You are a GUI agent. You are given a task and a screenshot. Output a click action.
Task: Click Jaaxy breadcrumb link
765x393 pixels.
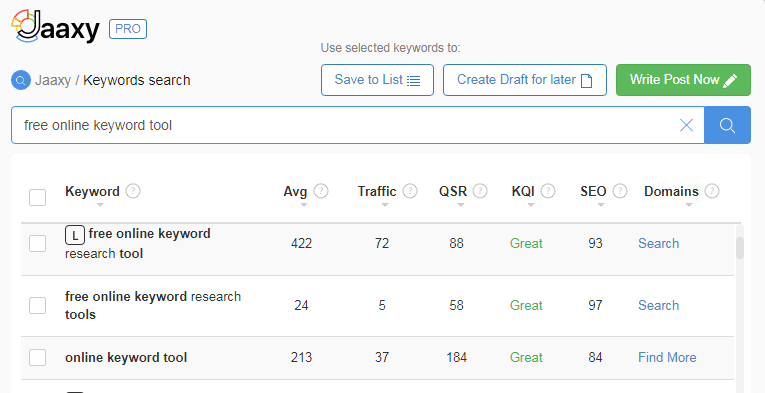pos(53,80)
